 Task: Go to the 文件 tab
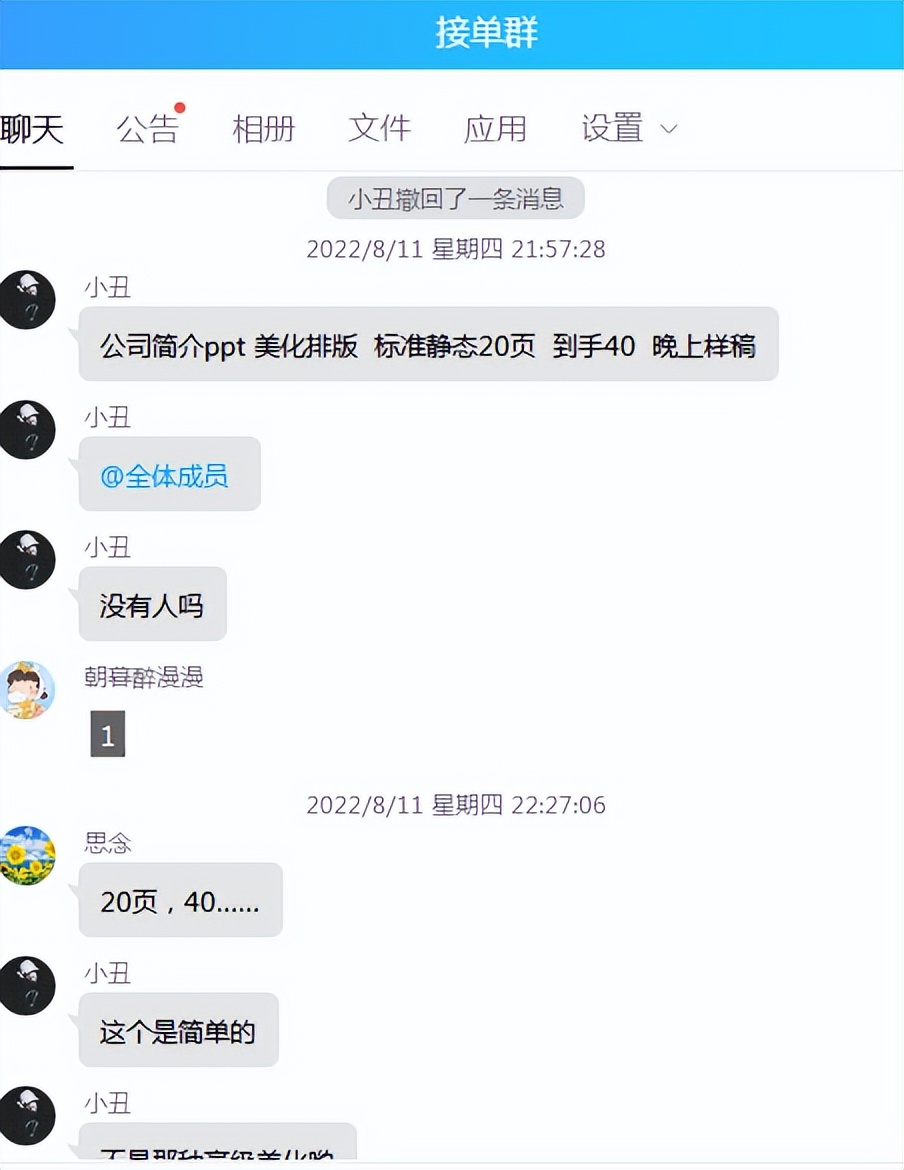tap(379, 128)
